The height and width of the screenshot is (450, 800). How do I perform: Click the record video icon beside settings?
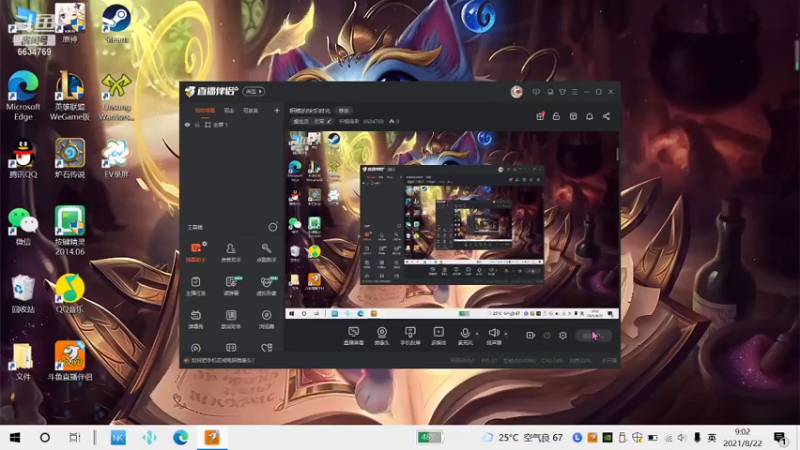531,335
